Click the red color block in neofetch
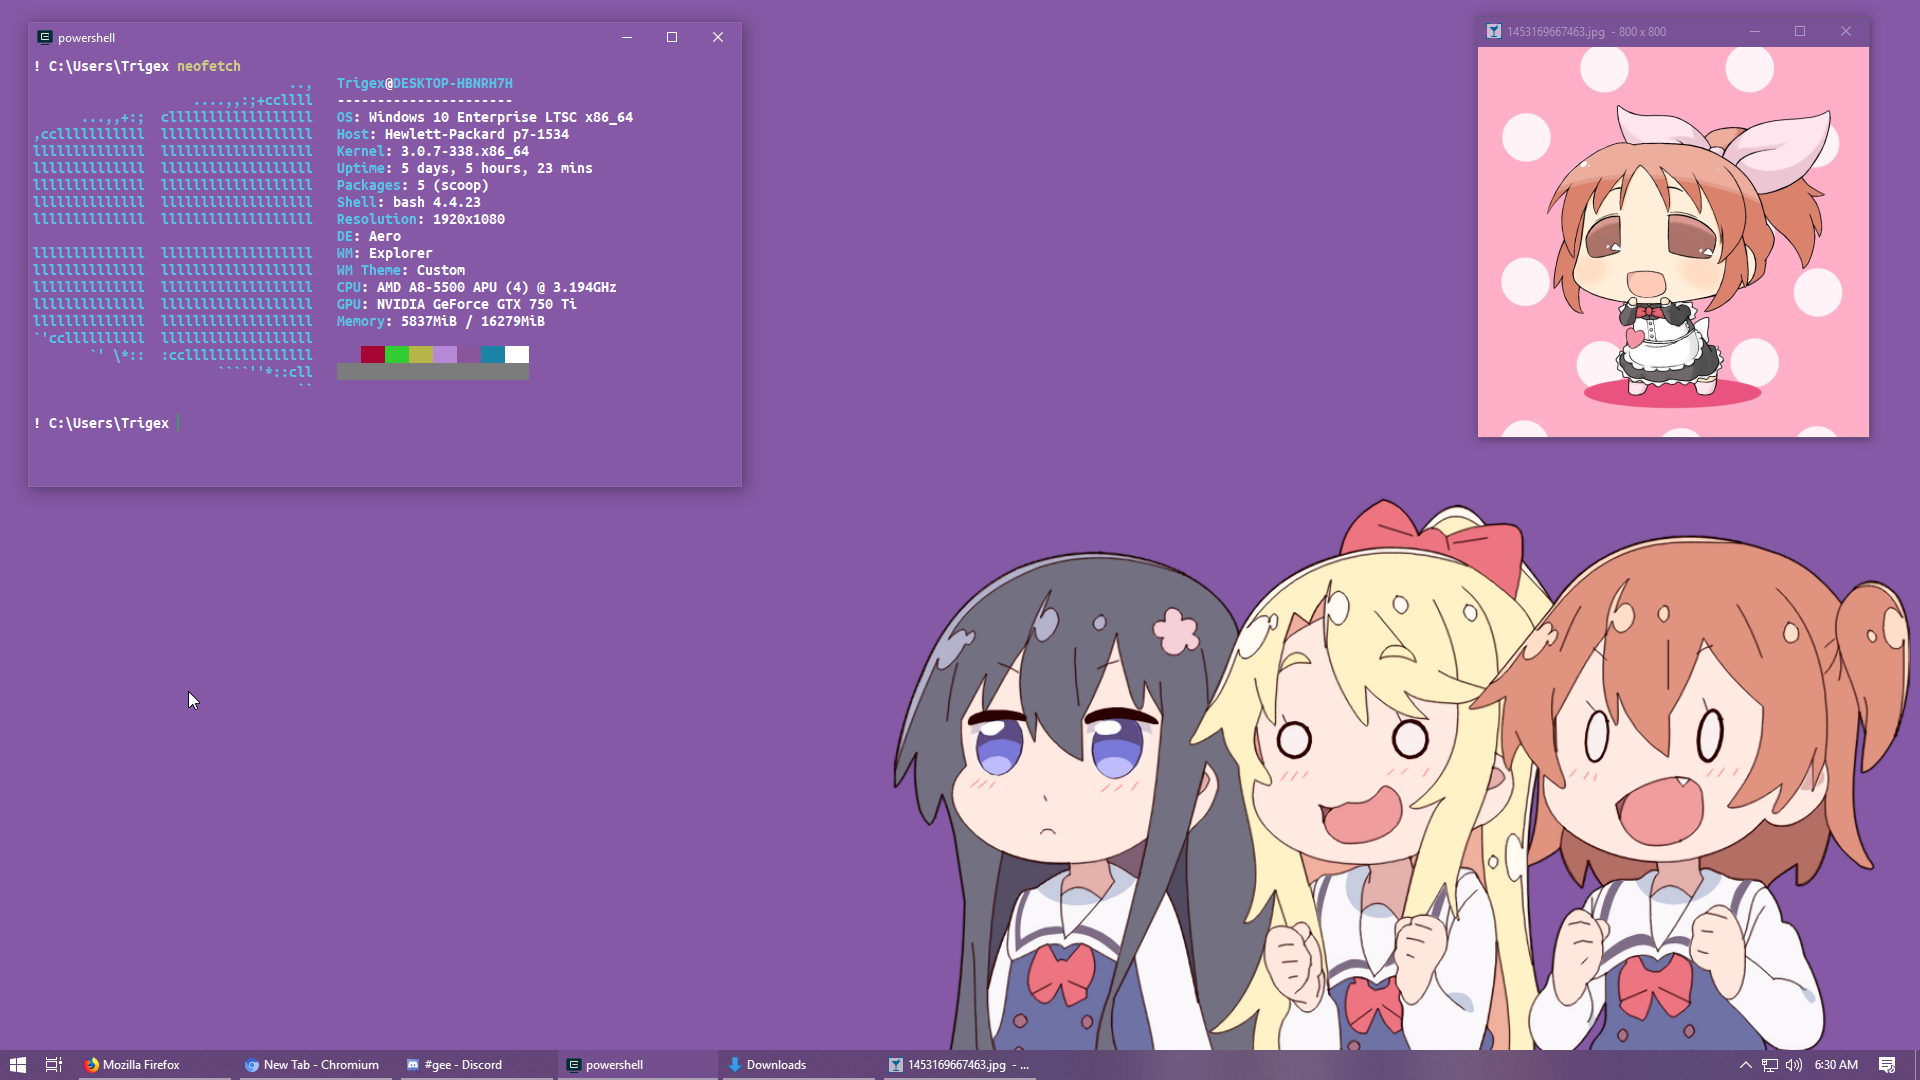This screenshot has width=1920, height=1080. [x=372, y=354]
